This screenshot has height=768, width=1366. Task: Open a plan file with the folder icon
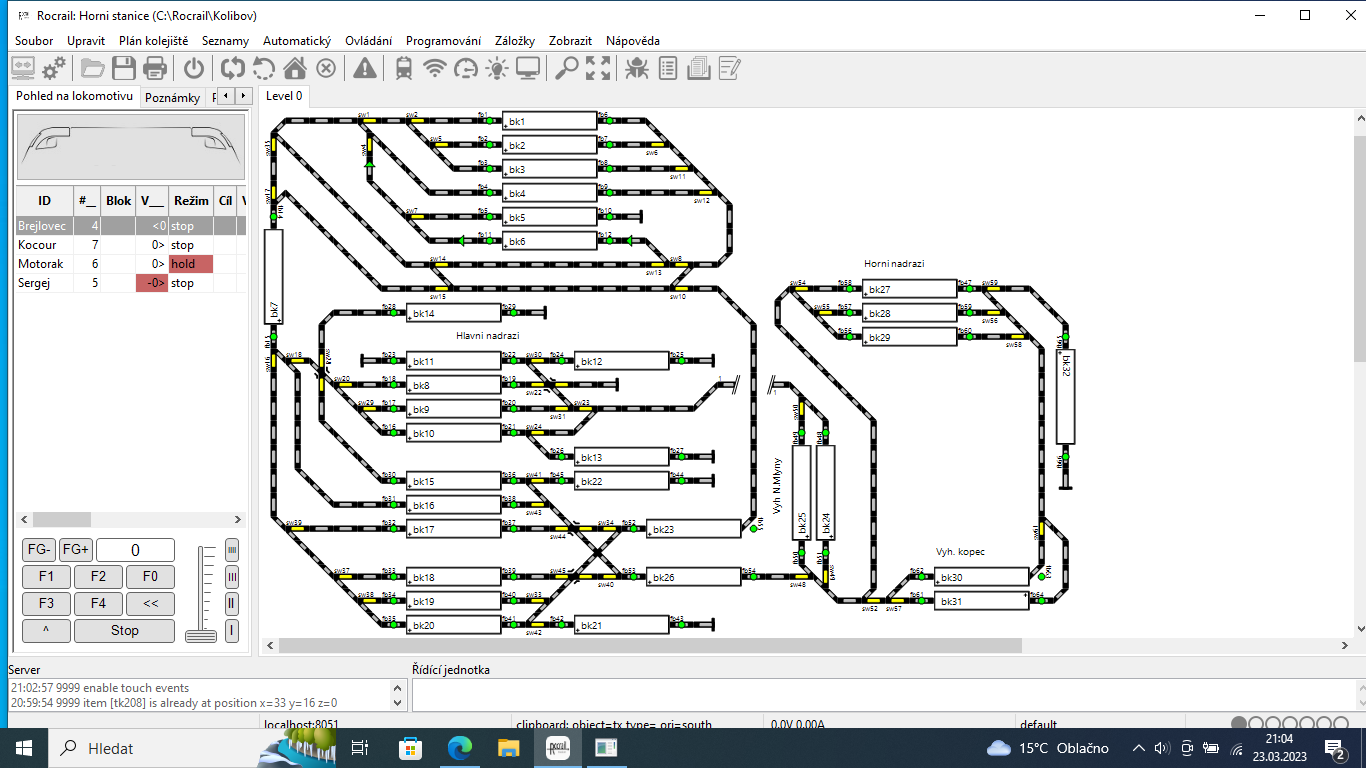point(93,68)
